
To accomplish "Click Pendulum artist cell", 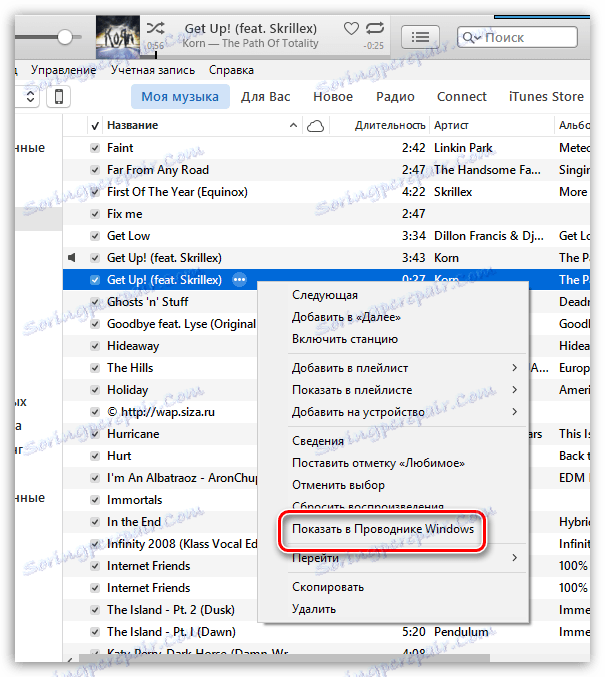I will tap(461, 632).
